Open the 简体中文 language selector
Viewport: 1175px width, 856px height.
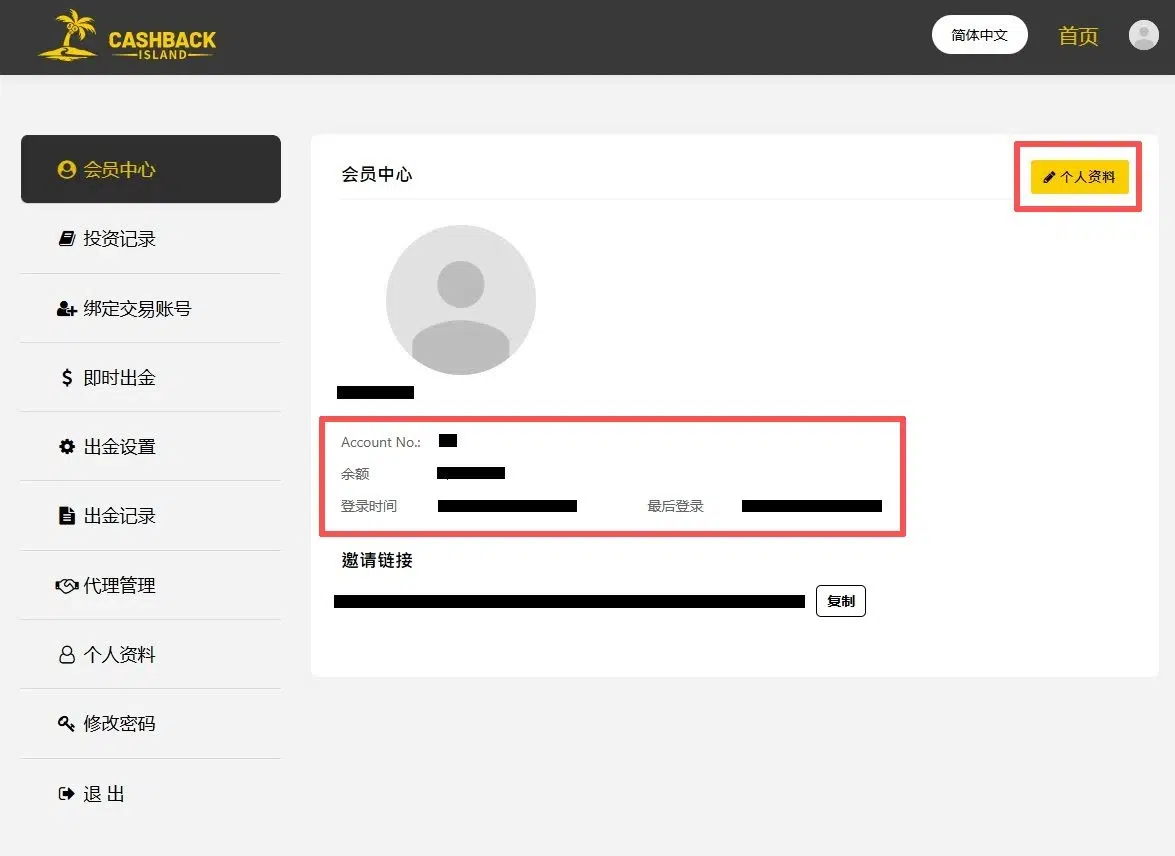(979, 34)
